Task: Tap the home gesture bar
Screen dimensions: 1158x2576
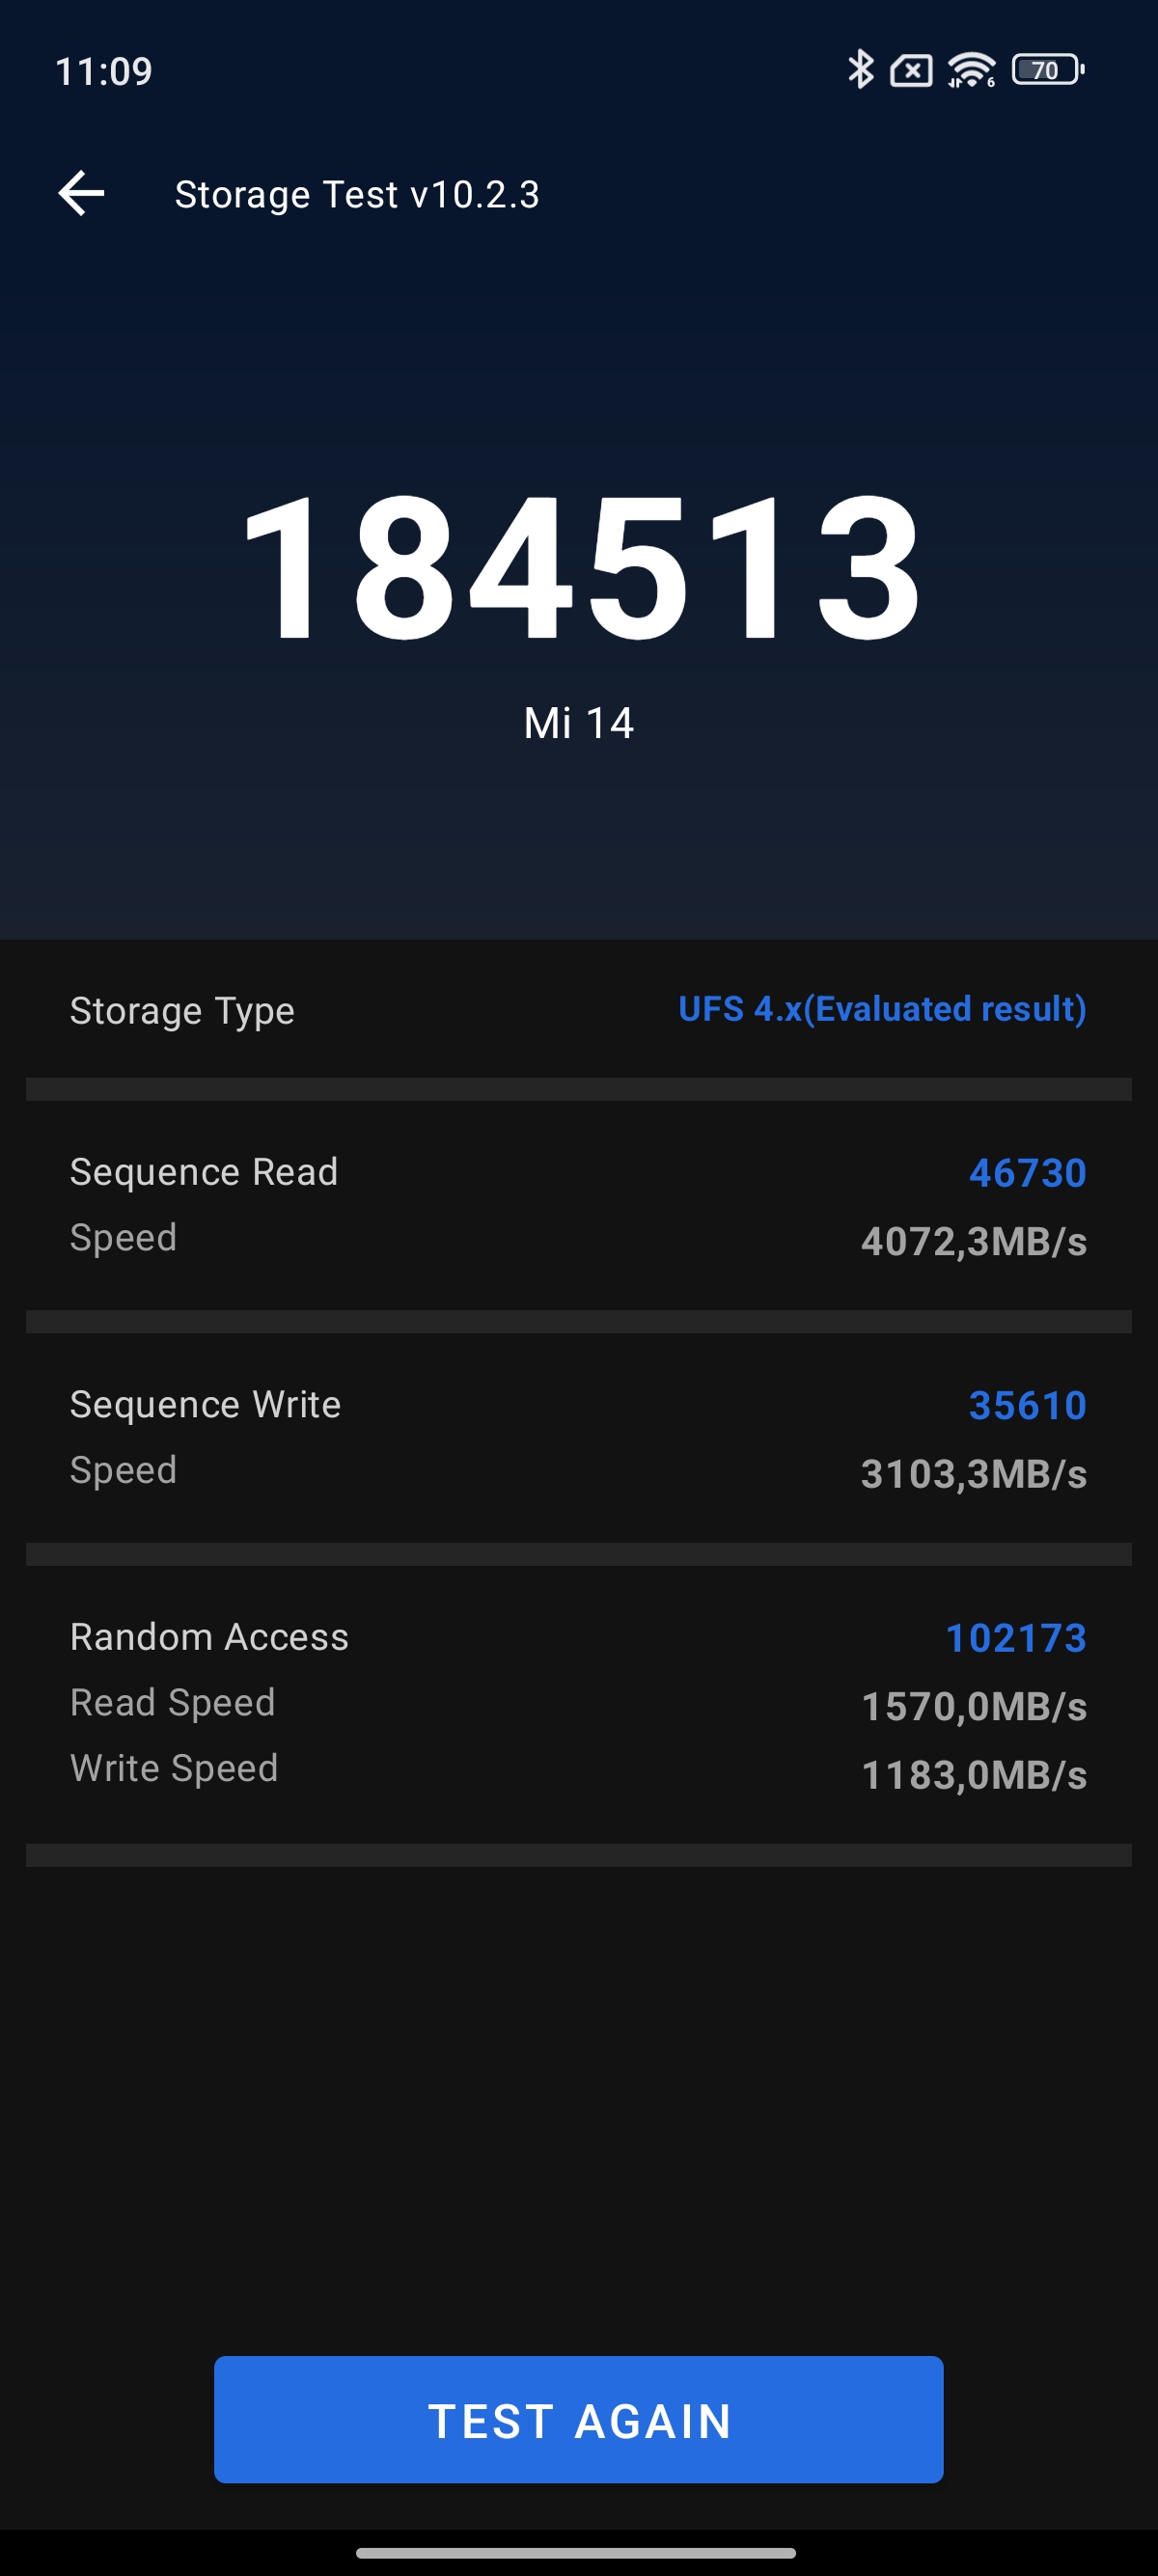Action: 576,2552
